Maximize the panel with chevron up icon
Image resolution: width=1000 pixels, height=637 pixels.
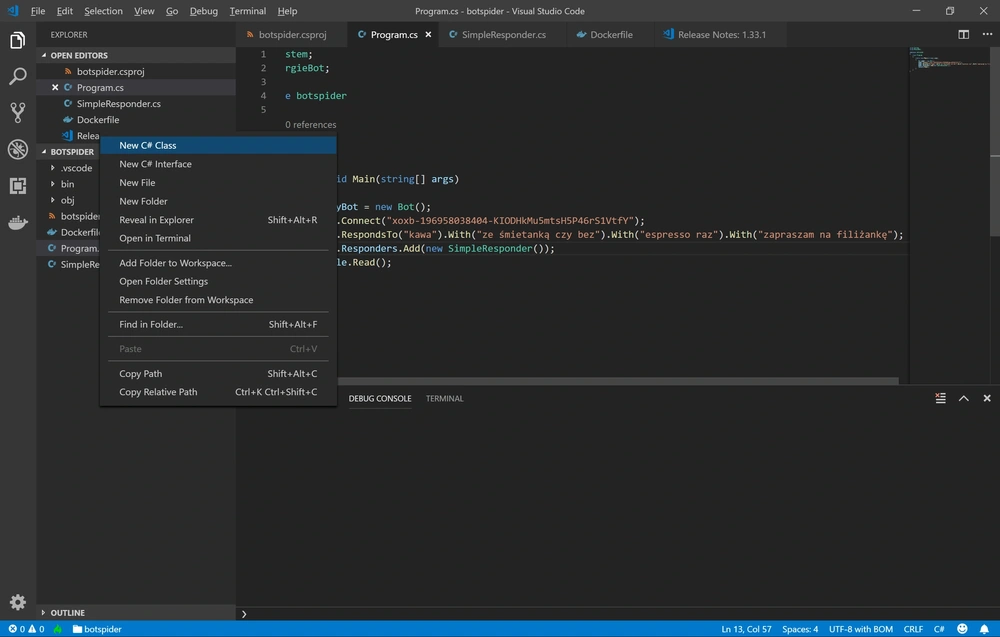(964, 398)
